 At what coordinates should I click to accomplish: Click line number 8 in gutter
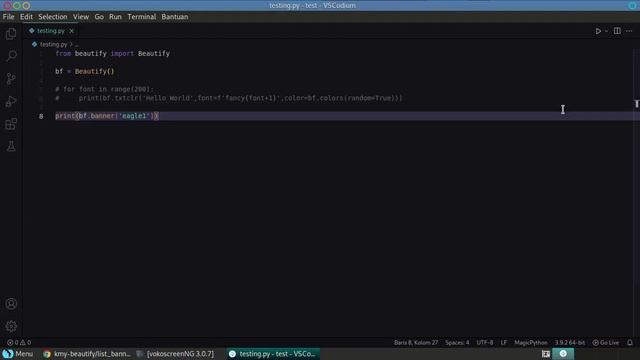point(41,116)
